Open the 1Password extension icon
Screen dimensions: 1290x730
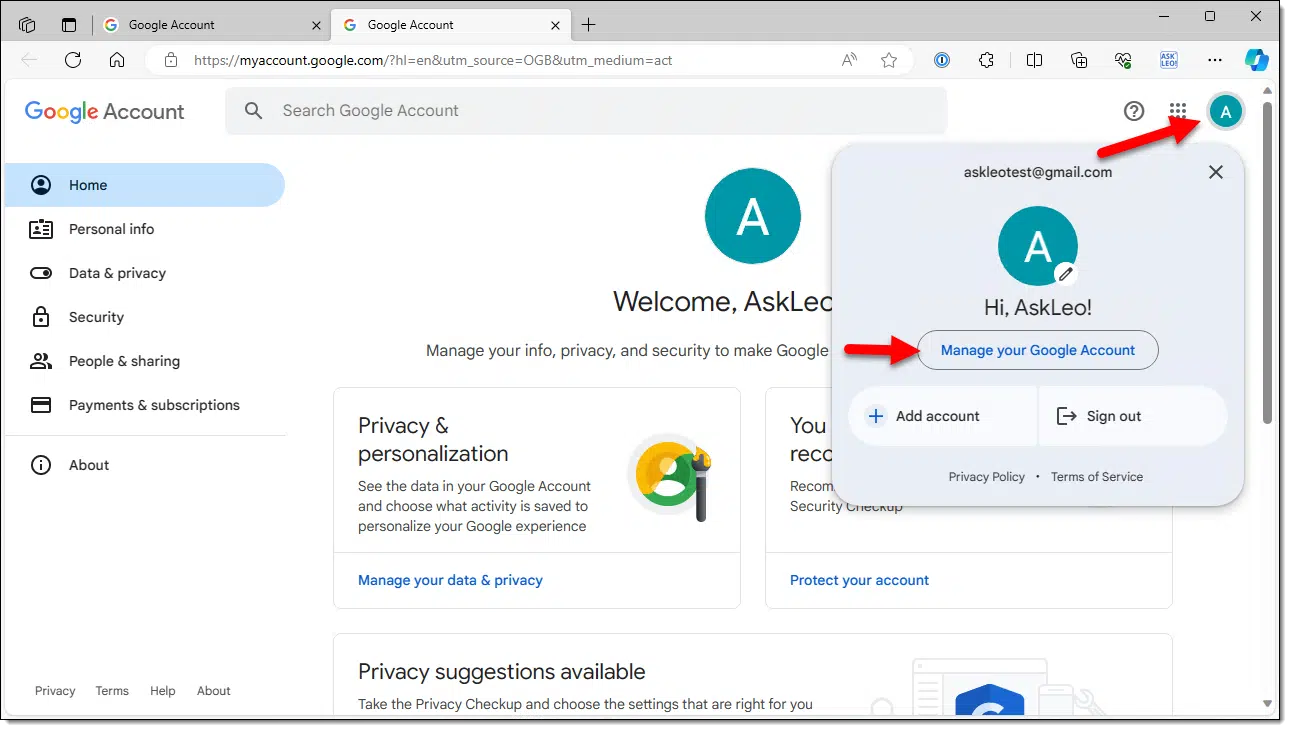(942, 60)
